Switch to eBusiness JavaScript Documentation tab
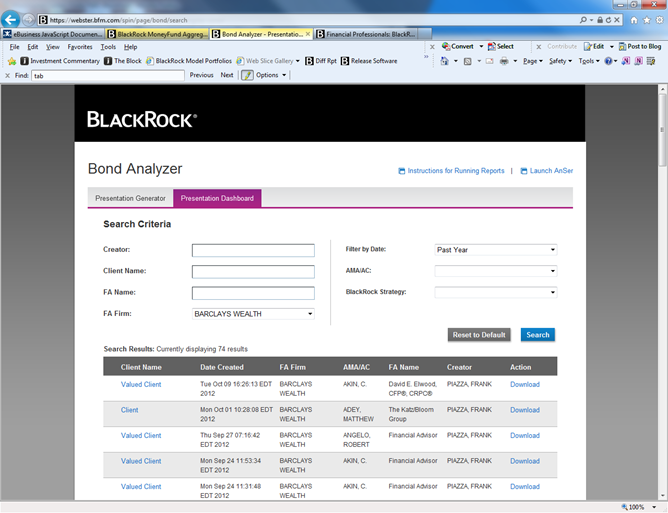This screenshot has width=668, height=513. (53, 34)
